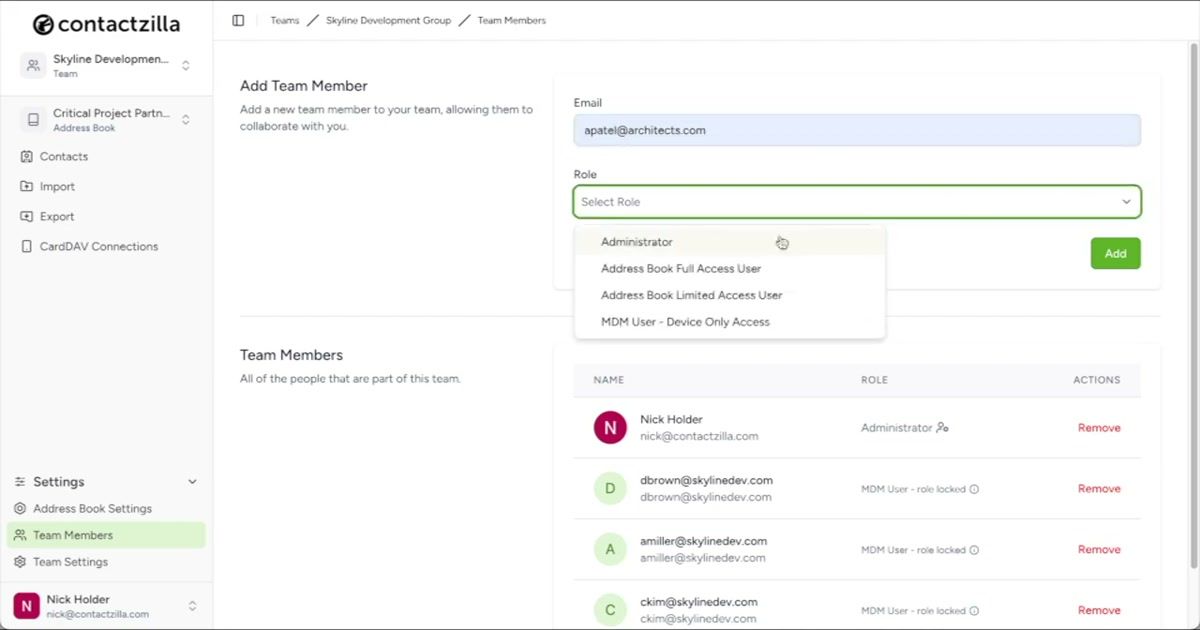Click info icon on amiller's locked role

coord(974,550)
